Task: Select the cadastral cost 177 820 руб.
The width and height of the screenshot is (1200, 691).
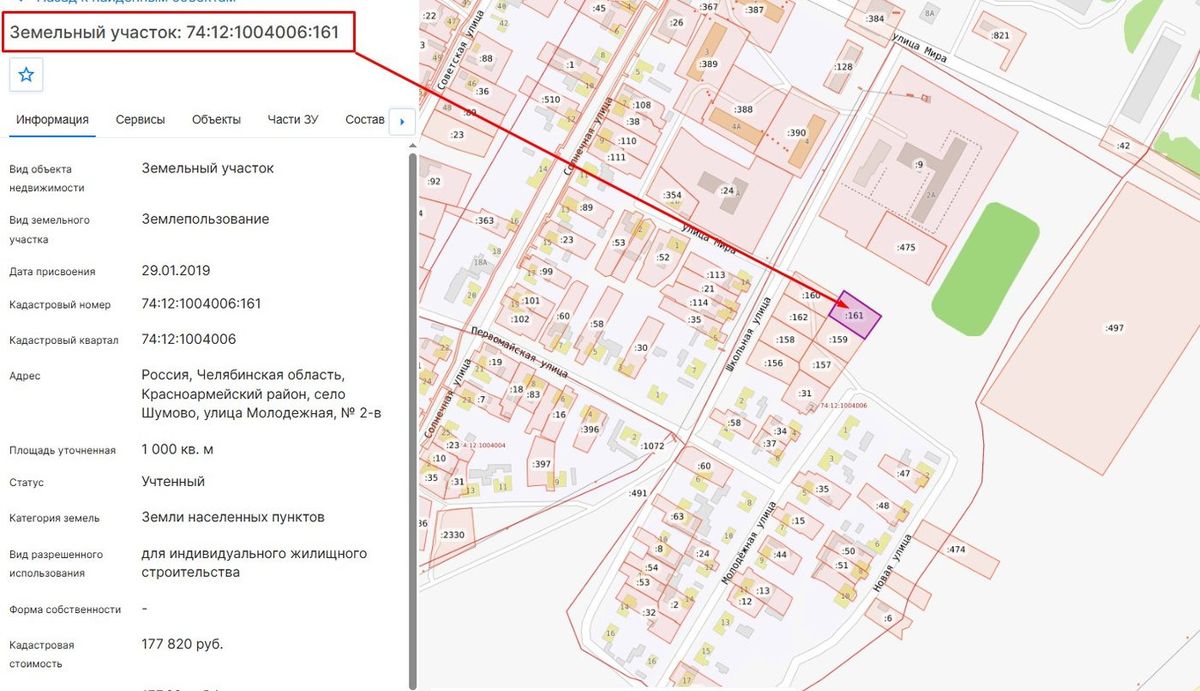Action: [x=182, y=644]
